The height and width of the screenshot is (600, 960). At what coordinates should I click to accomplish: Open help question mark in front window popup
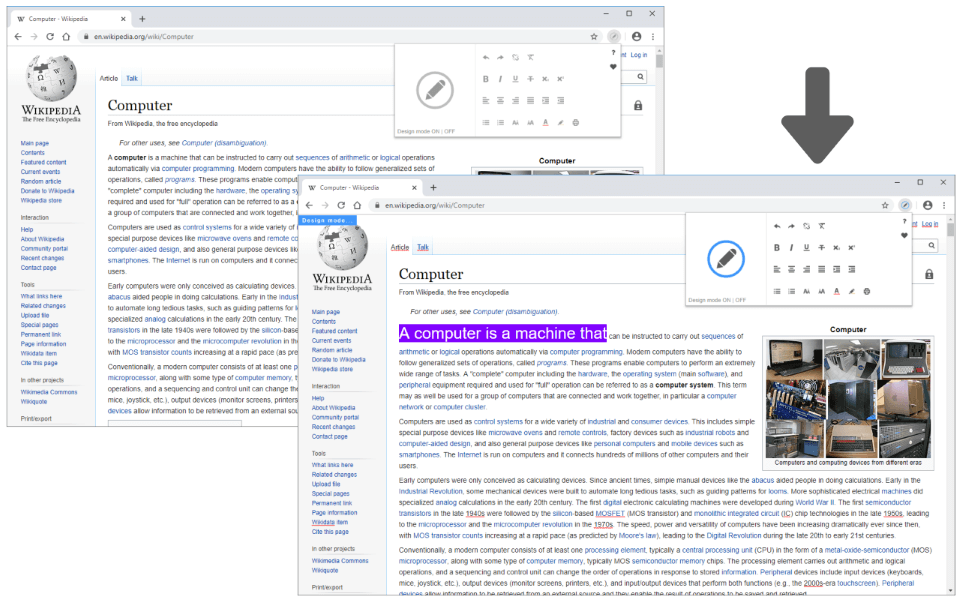point(904,222)
